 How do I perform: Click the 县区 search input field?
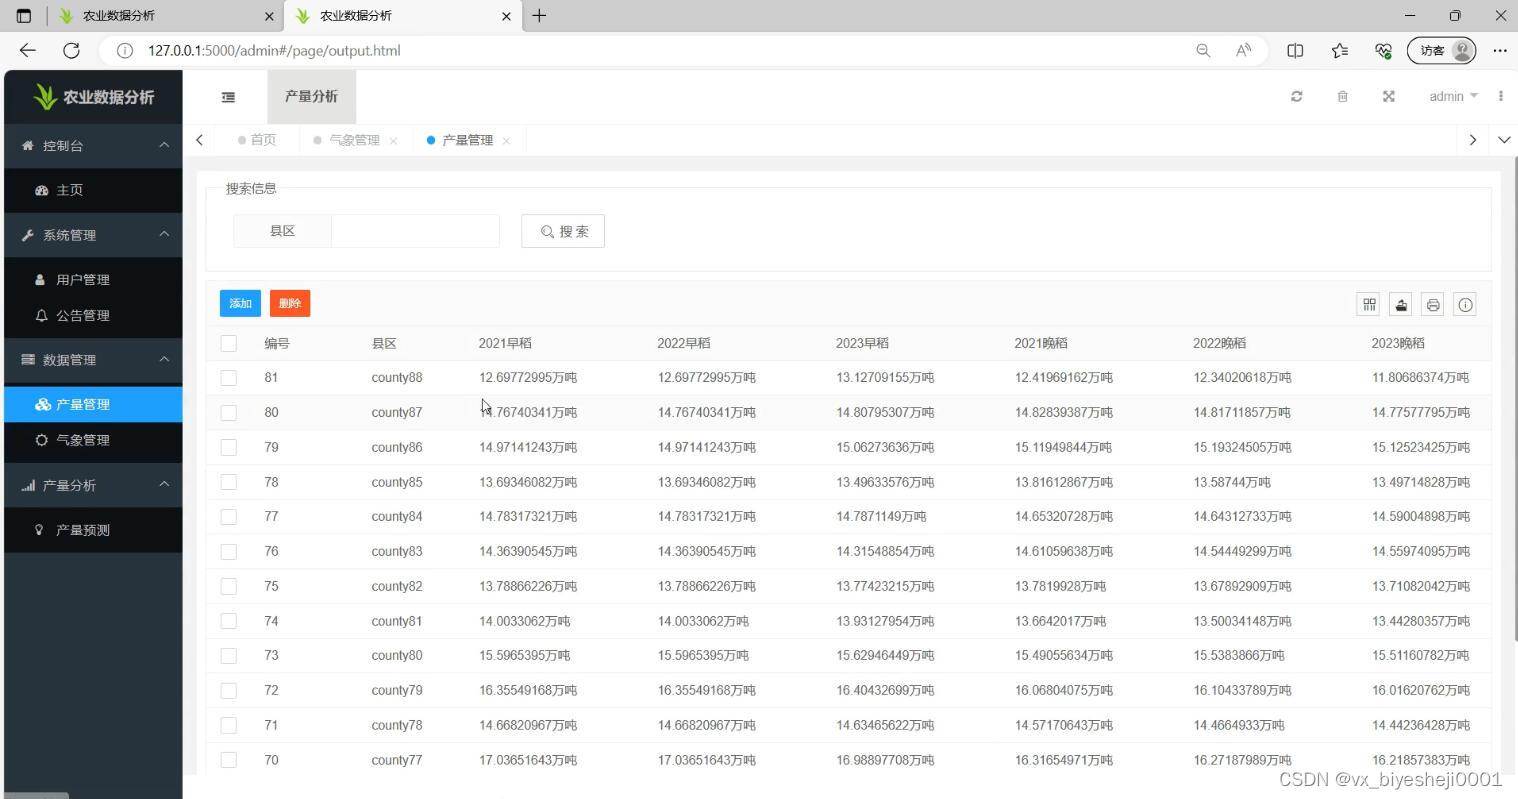pyautogui.click(x=416, y=230)
